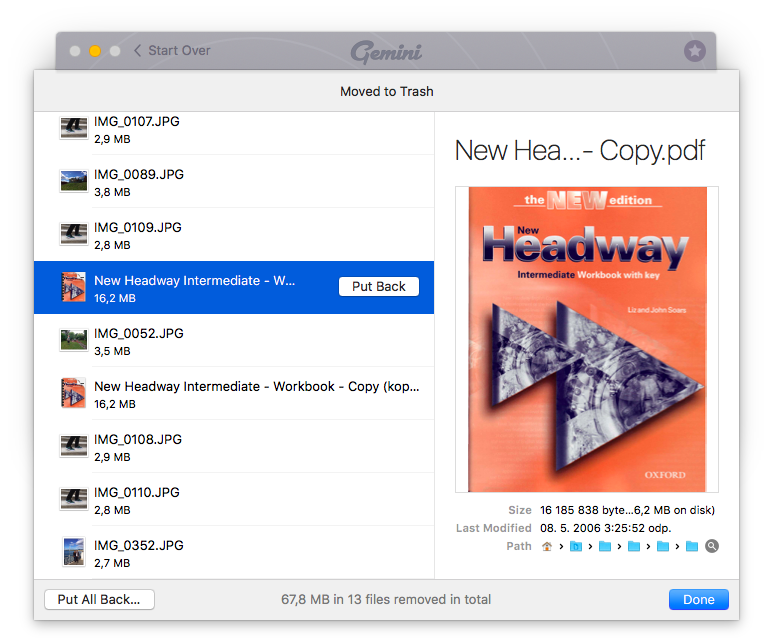This screenshot has width=772, height=641.
Task: Select the IMG_0089.JPG file name
Action: click(x=139, y=174)
